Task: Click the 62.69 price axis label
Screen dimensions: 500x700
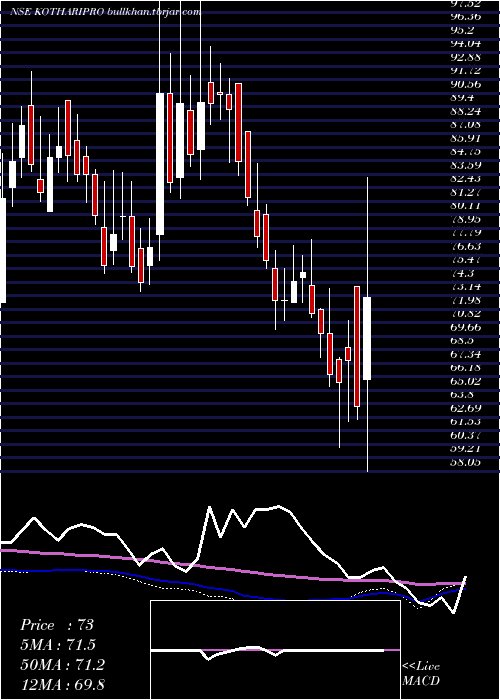Action: tap(466, 408)
